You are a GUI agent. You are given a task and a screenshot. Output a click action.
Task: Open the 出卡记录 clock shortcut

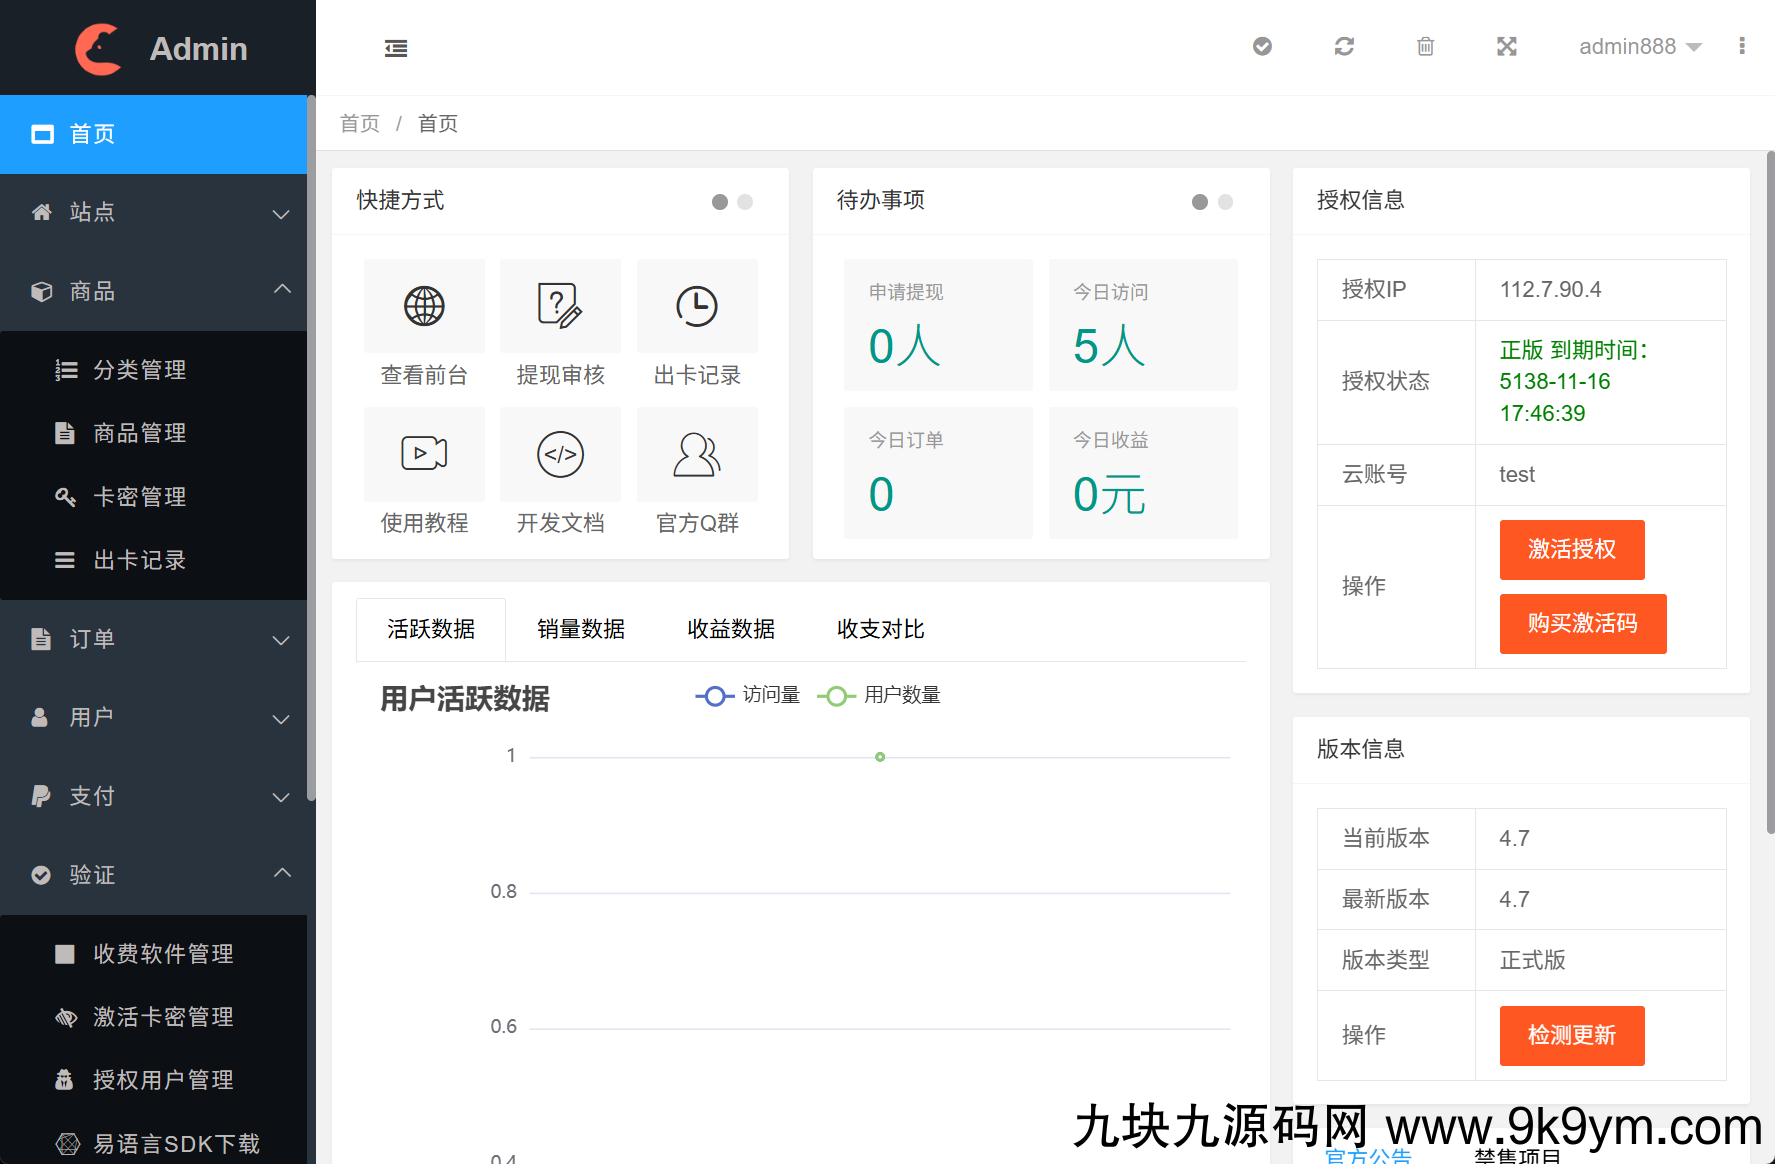click(697, 307)
